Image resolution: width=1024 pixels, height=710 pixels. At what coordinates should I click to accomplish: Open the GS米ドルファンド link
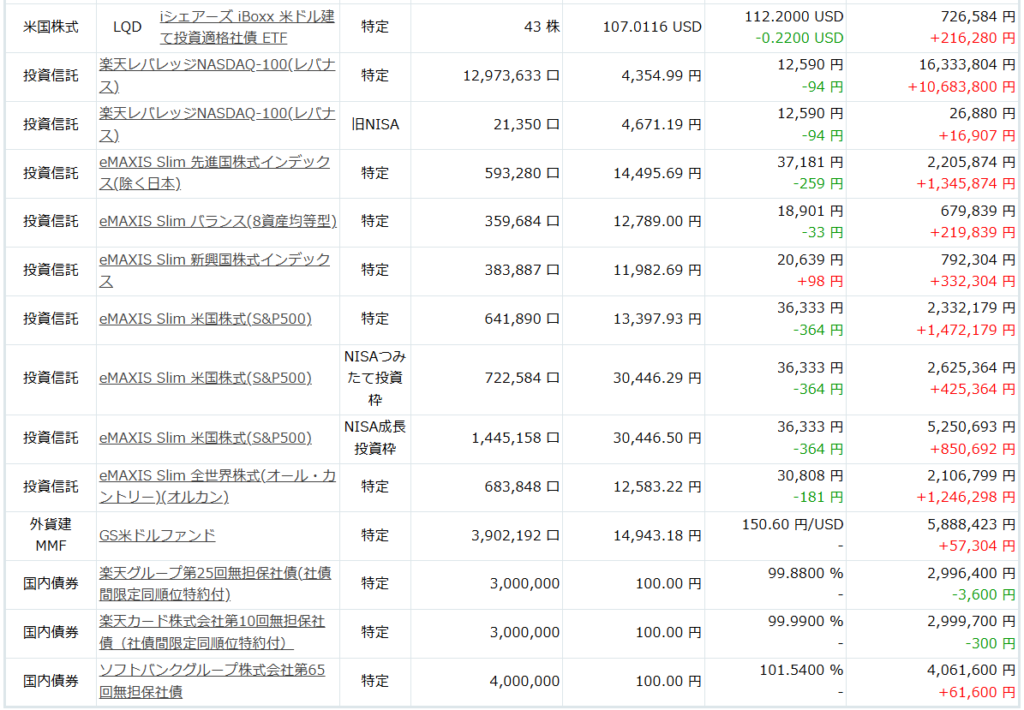(157, 535)
